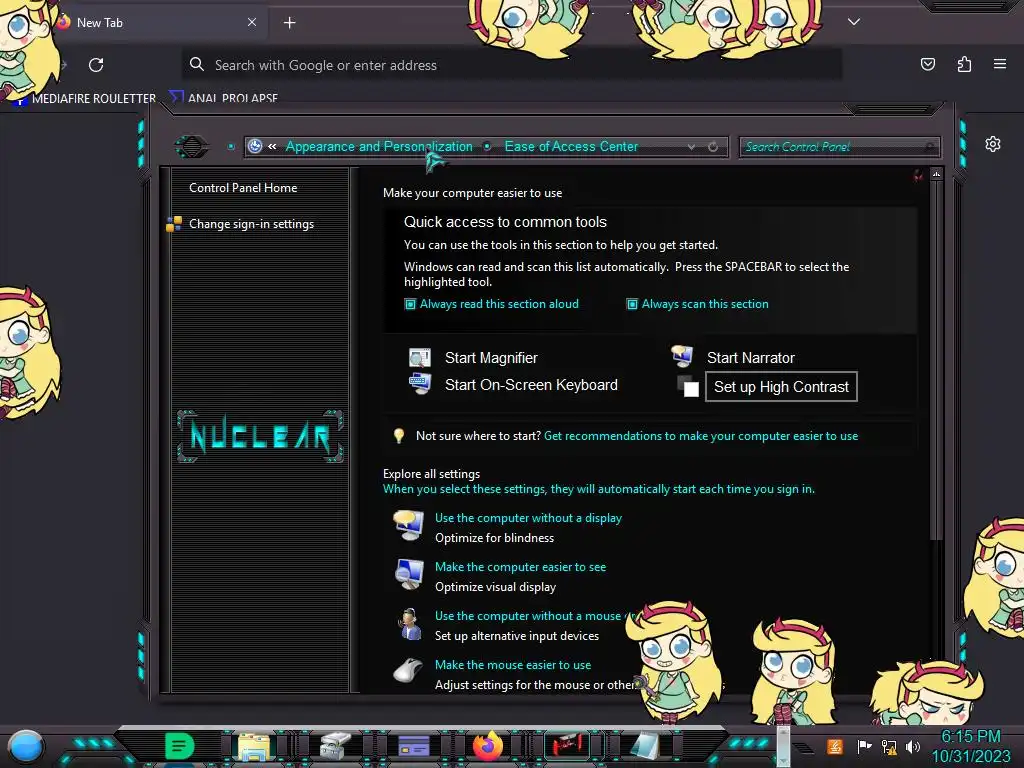Open Firefox extensions puzzle icon
The image size is (1024, 768).
point(964,64)
